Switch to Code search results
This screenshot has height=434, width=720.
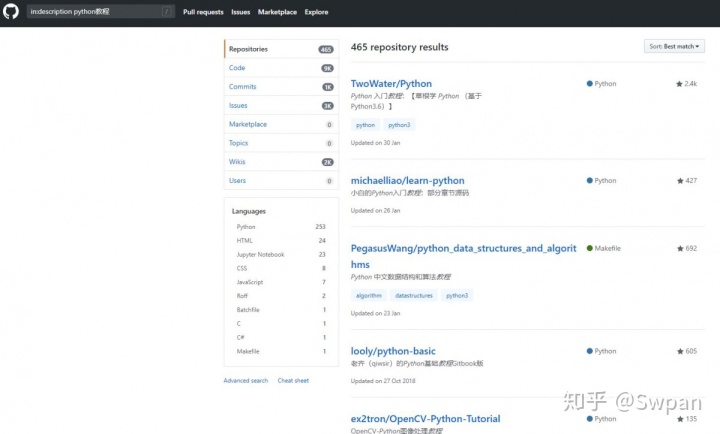click(x=281, y=68)
